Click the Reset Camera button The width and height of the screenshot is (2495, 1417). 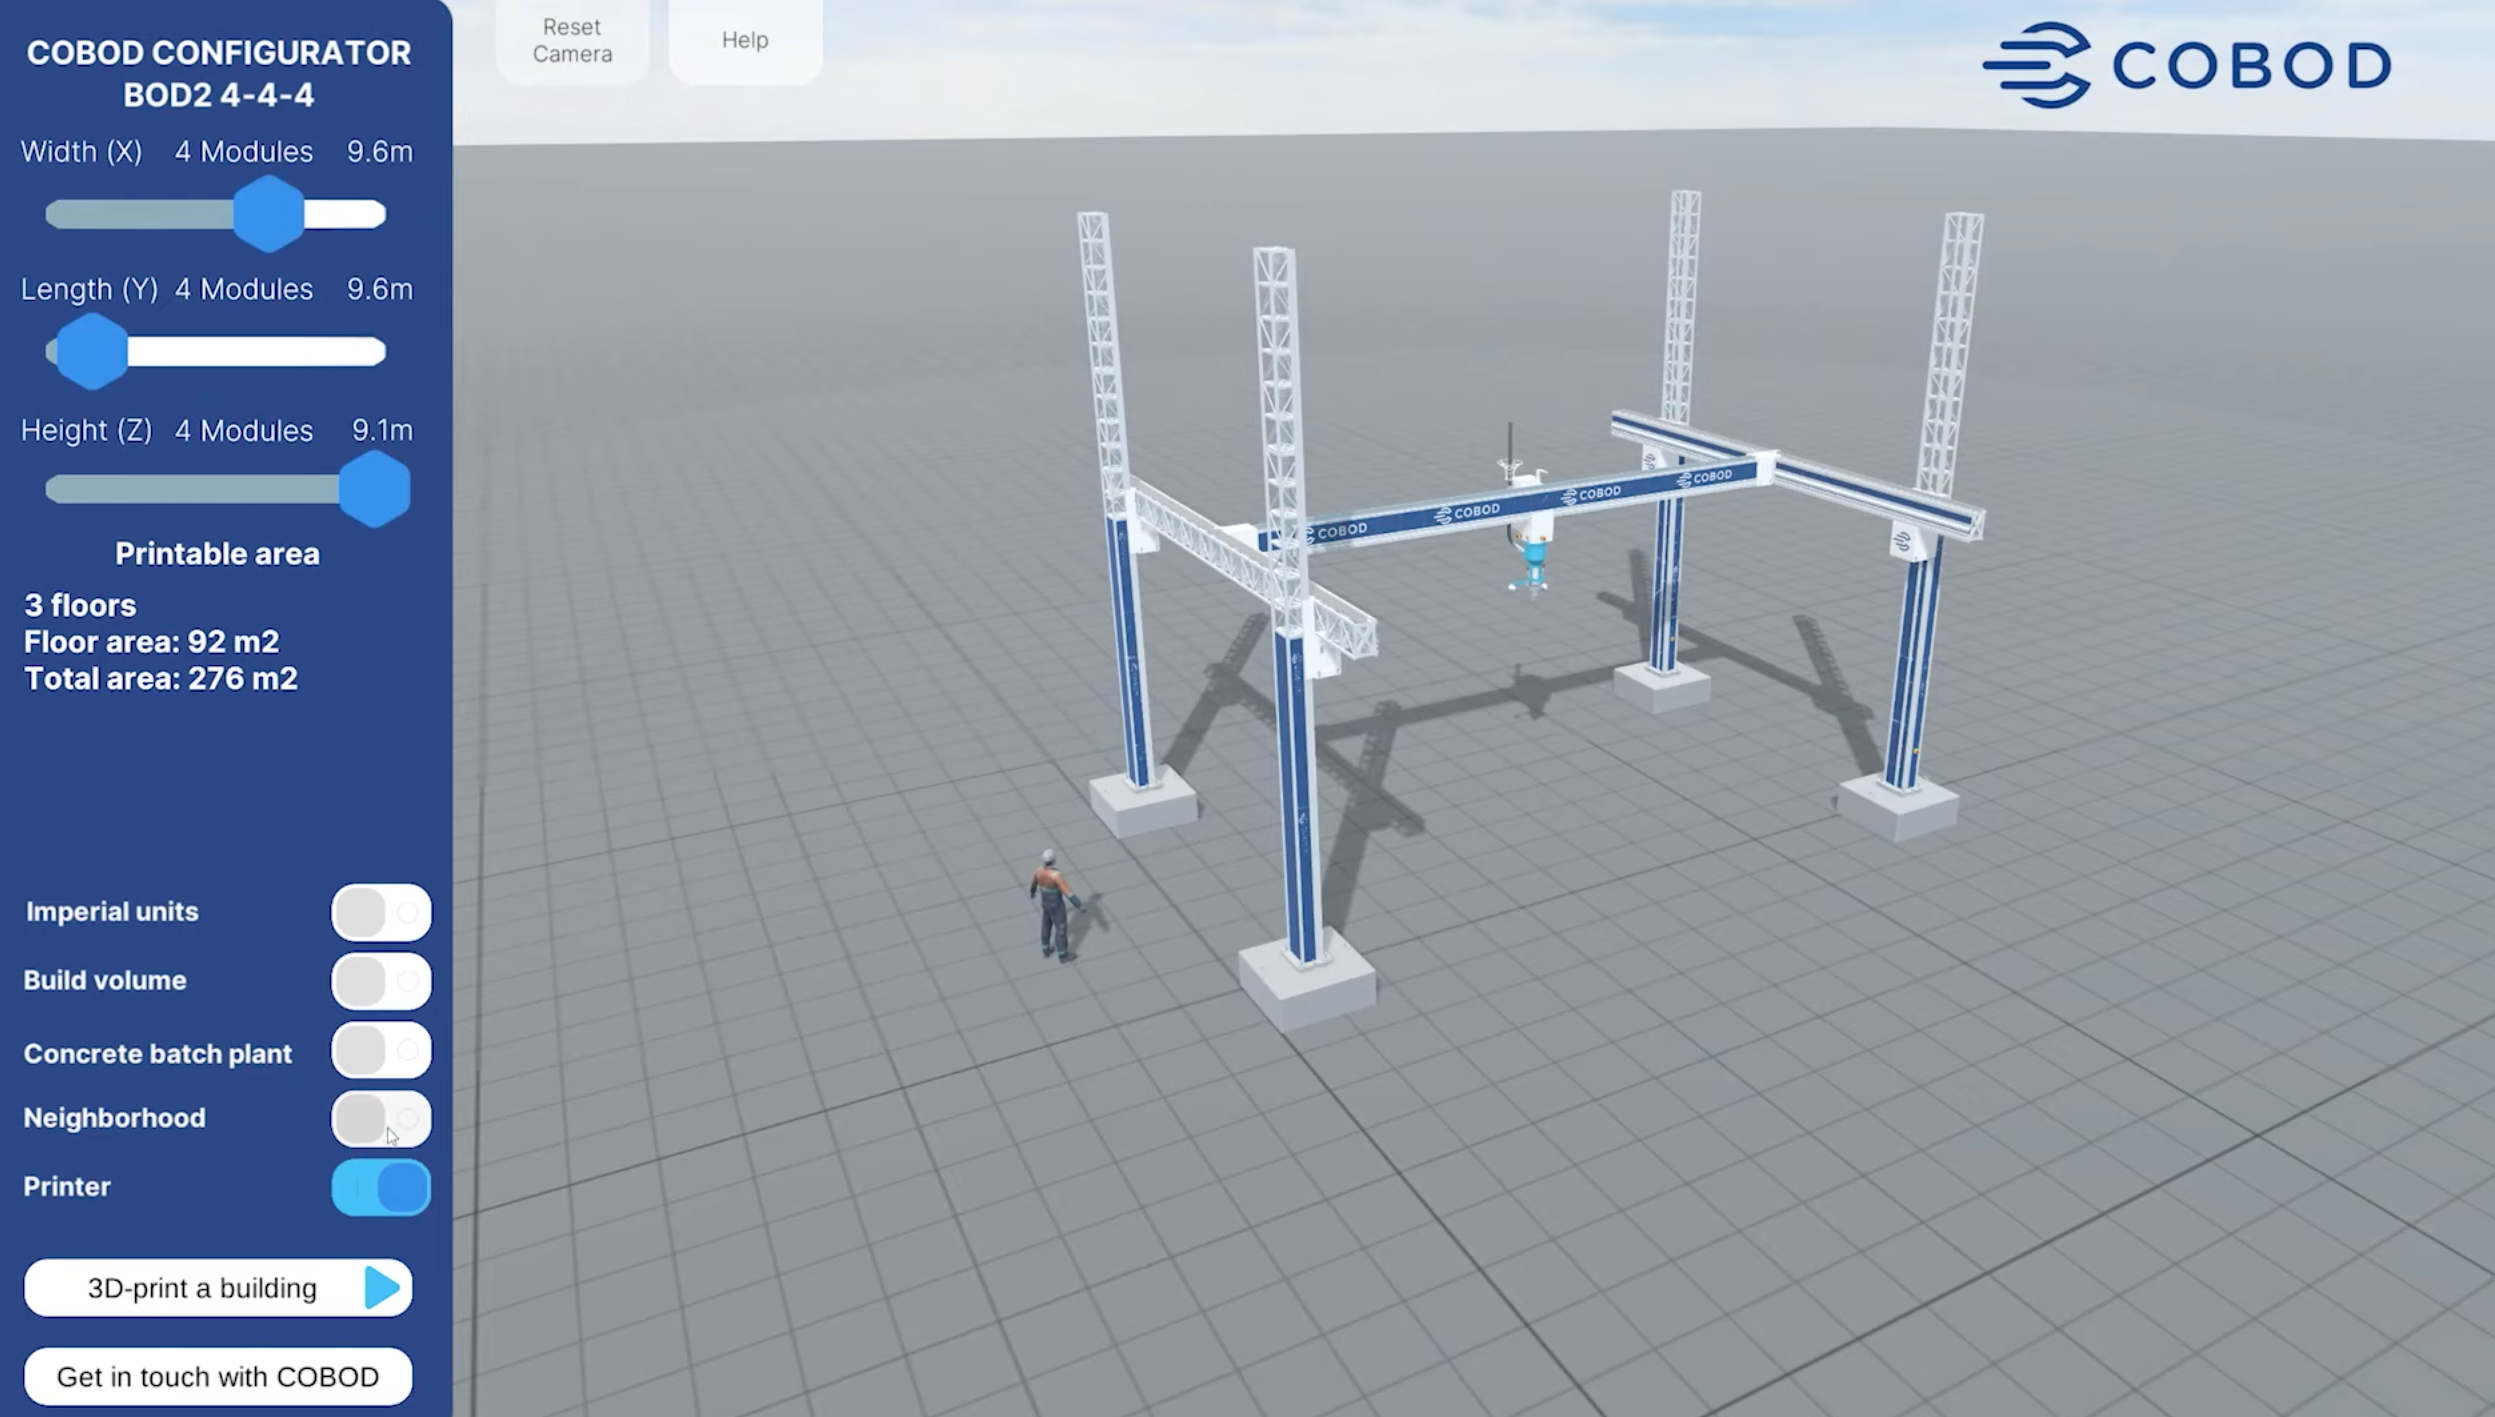click(572, 40)
